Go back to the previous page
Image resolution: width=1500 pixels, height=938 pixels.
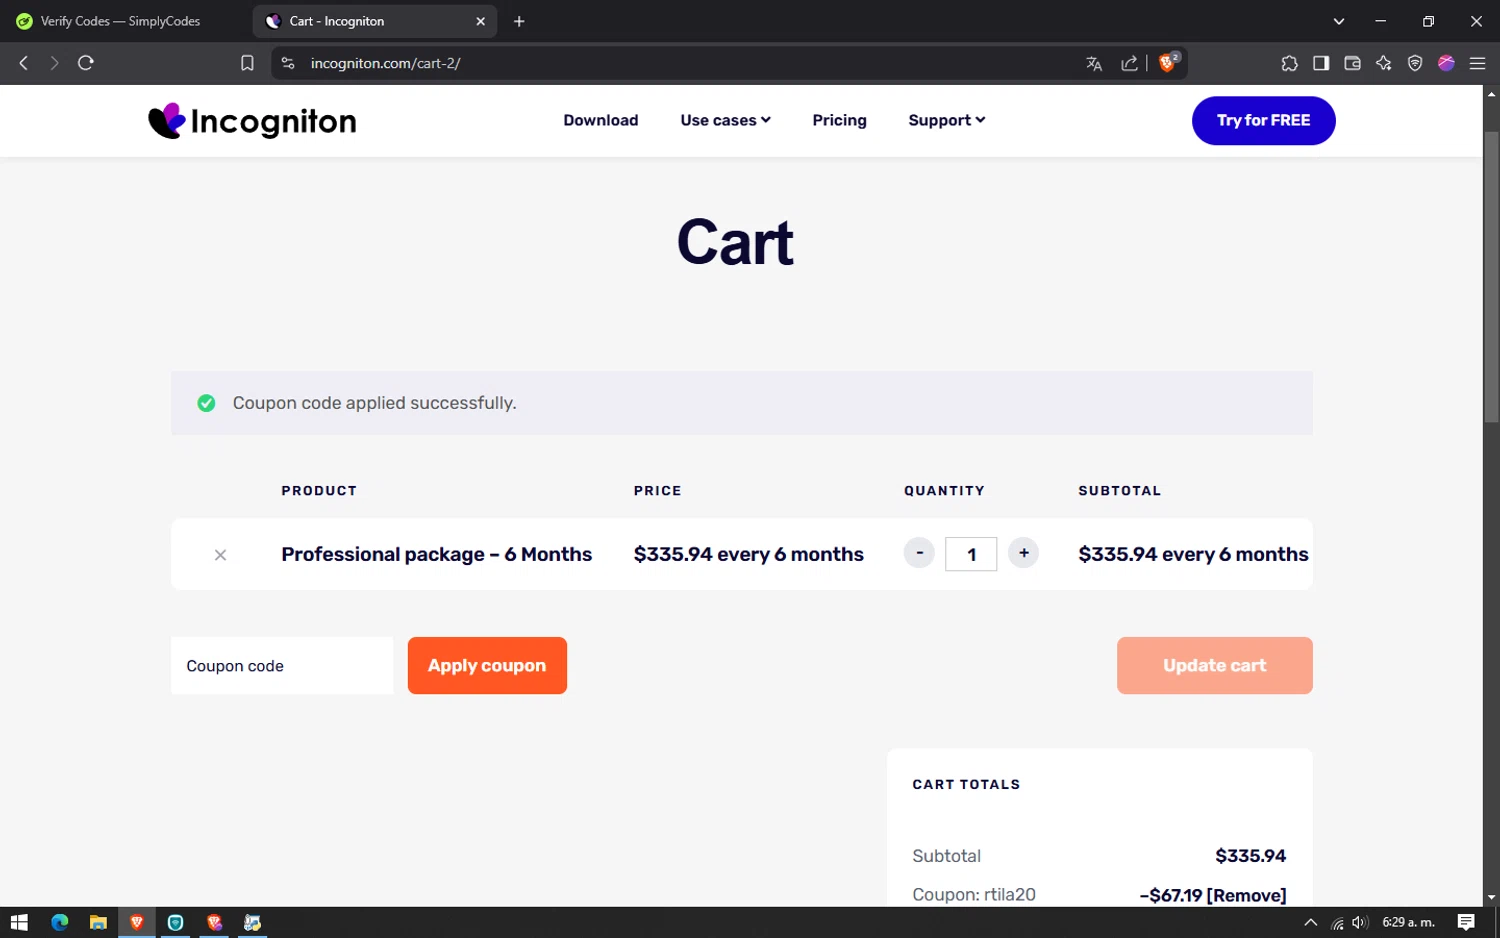(x=24, y=63)
